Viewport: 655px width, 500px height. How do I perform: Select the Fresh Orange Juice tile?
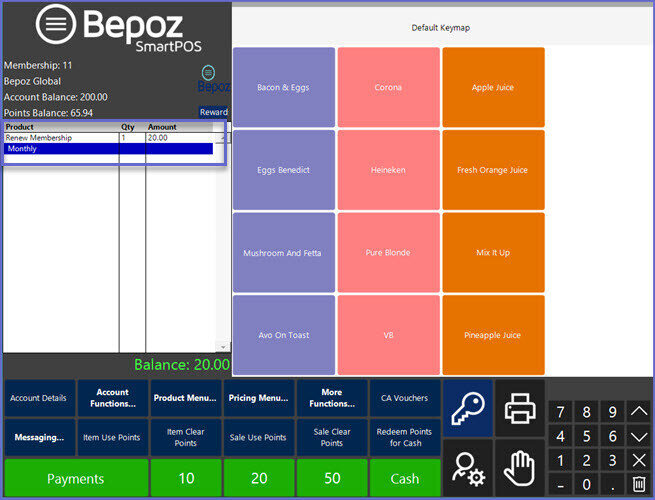pos(493,170)
